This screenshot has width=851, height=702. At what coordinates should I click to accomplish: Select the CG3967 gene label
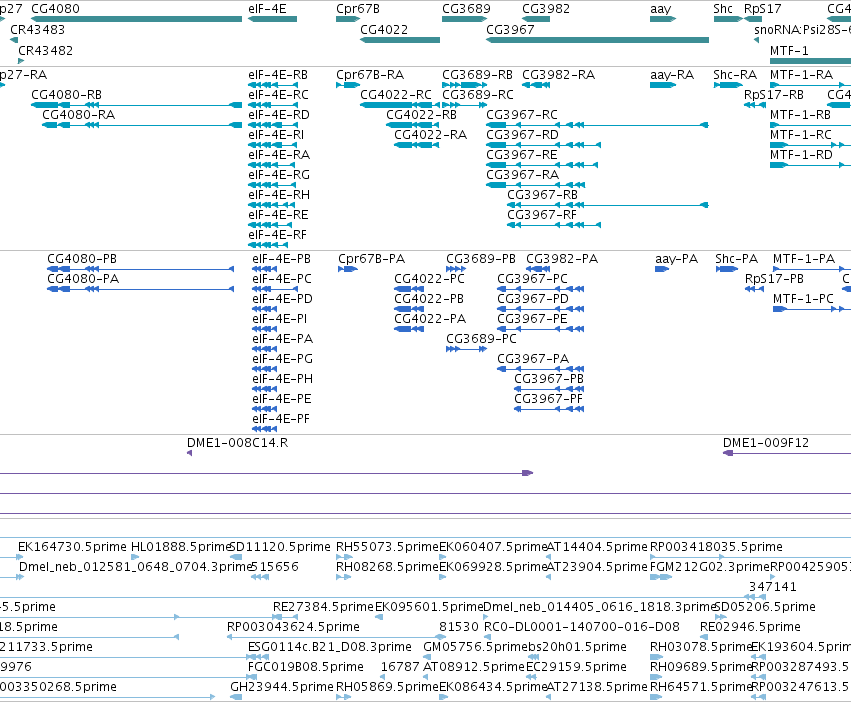tap(510, 29)
